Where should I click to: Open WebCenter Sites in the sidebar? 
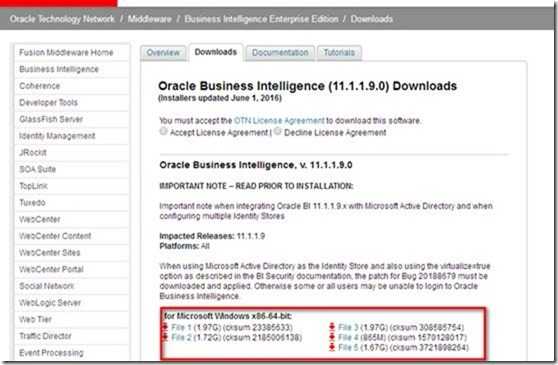49,253
